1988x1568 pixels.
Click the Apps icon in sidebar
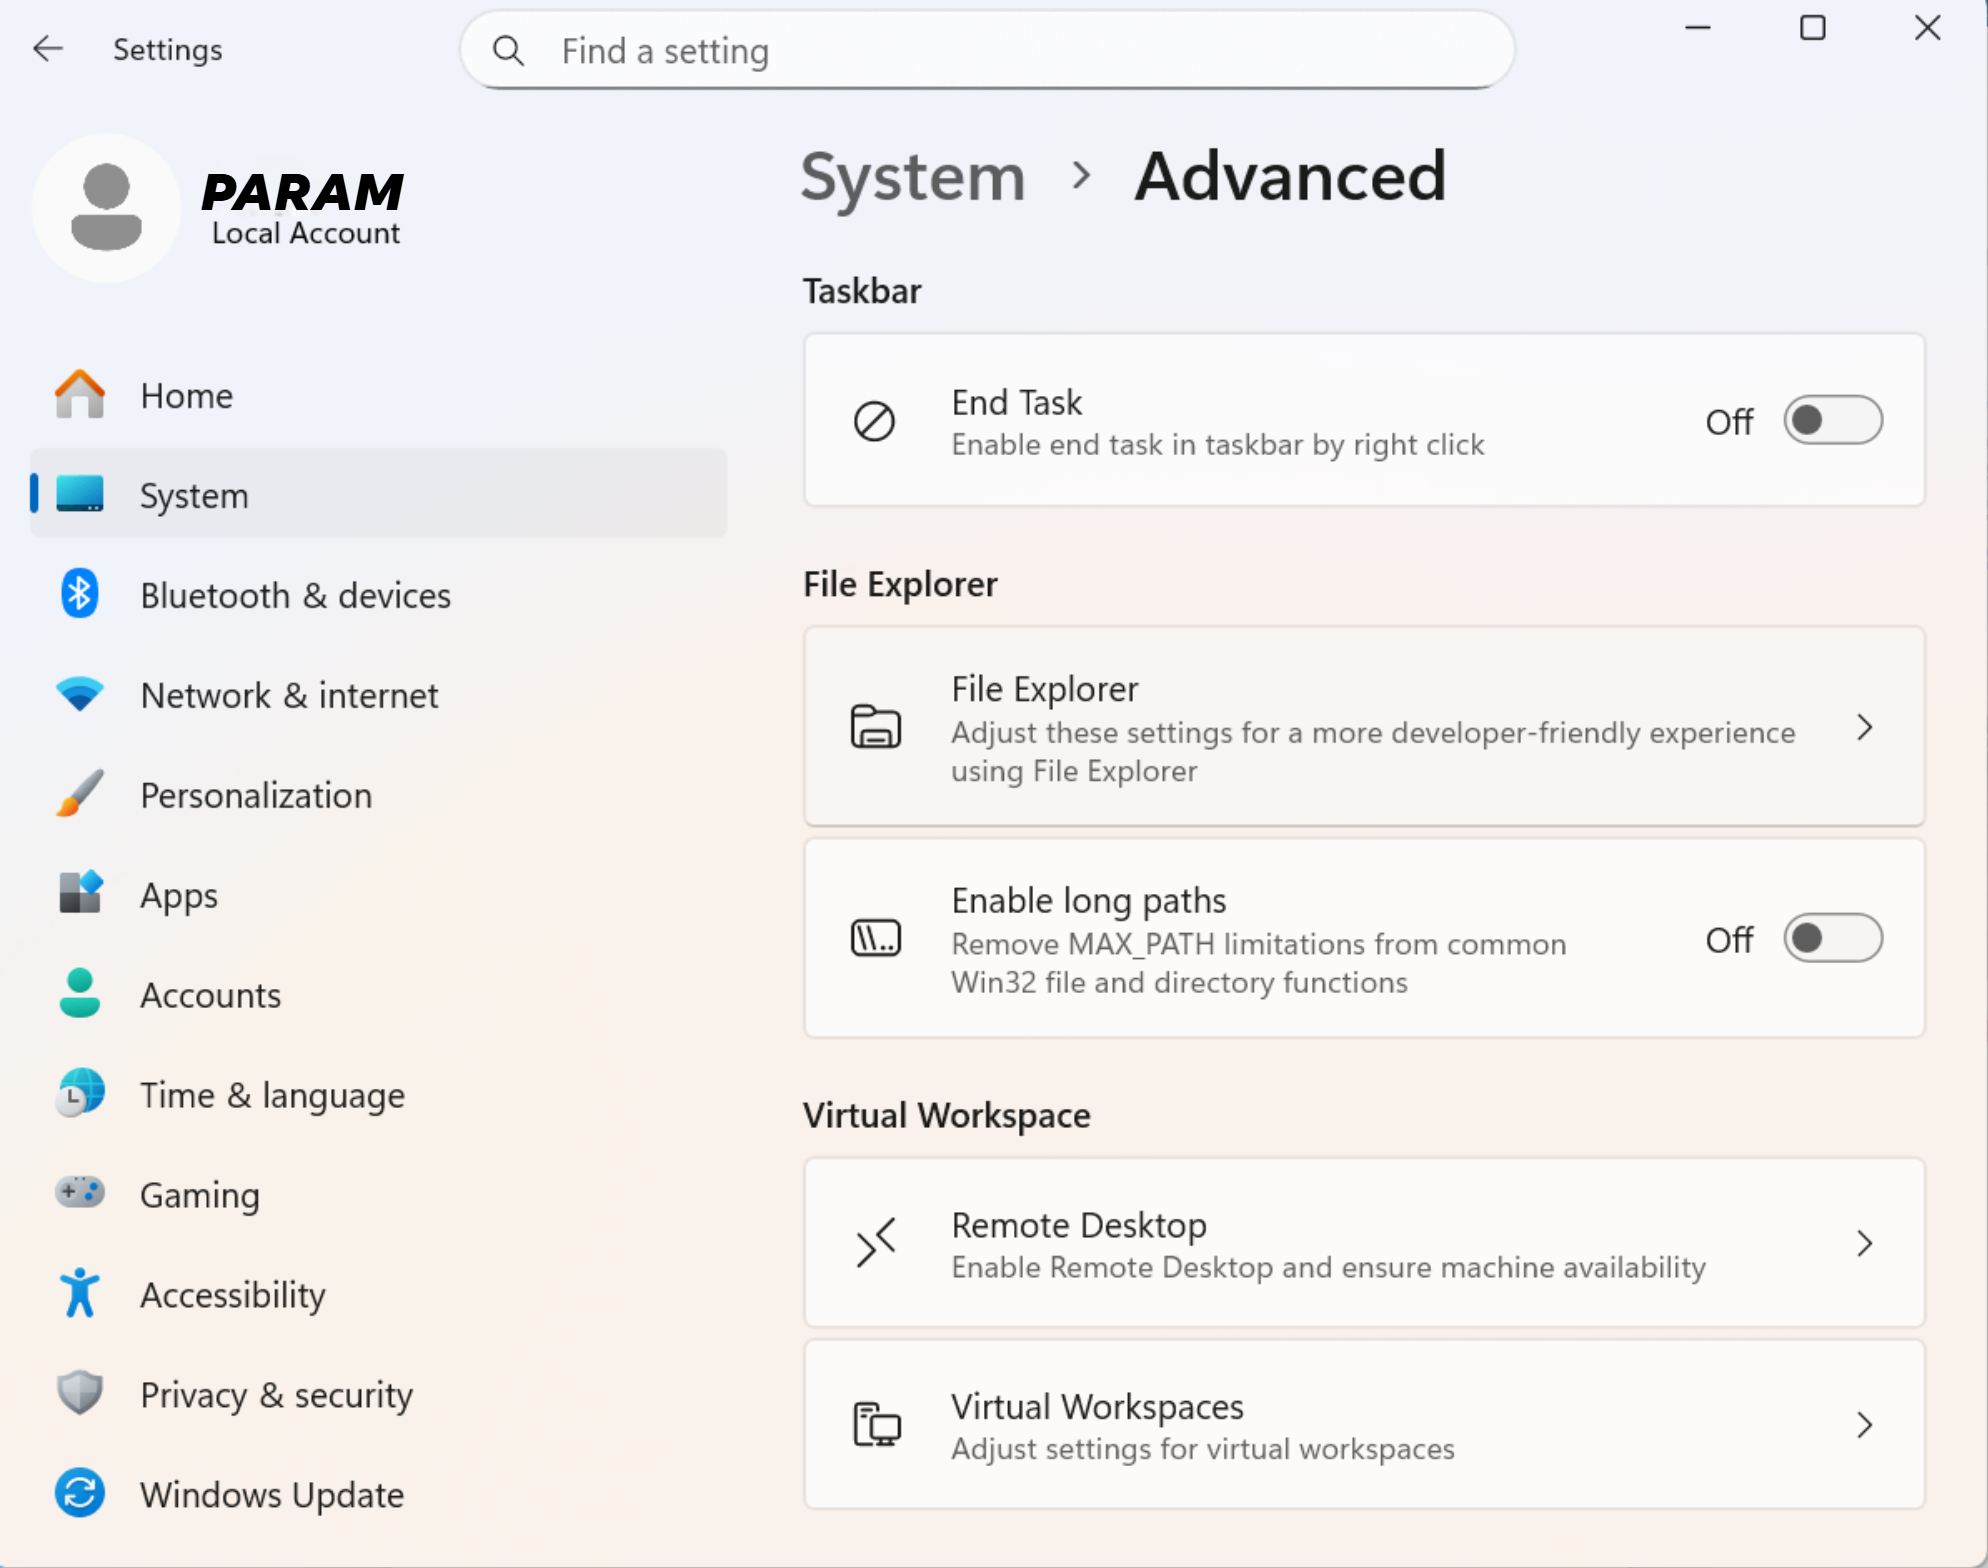click(80, 893)
